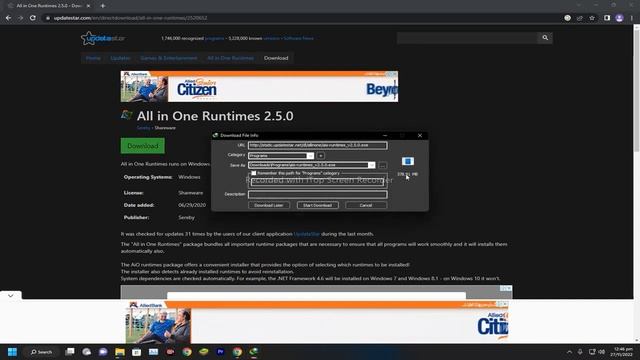This screenshot has height=360, width=640.
Task: Collapse the bottom ad with chevron
Action: (11, 295)
